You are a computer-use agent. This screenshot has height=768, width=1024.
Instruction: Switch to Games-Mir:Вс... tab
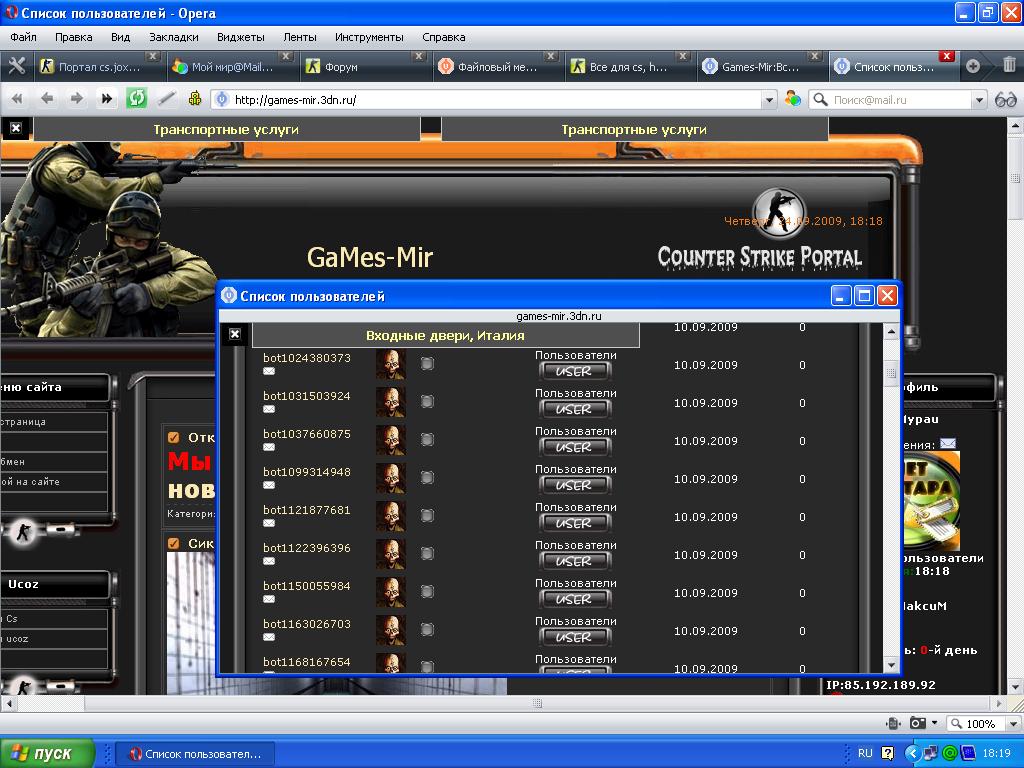[x=760, y=67]
